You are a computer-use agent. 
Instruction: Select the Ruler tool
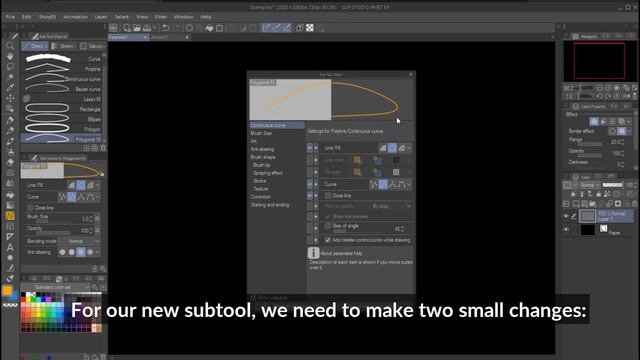[10, 237]
